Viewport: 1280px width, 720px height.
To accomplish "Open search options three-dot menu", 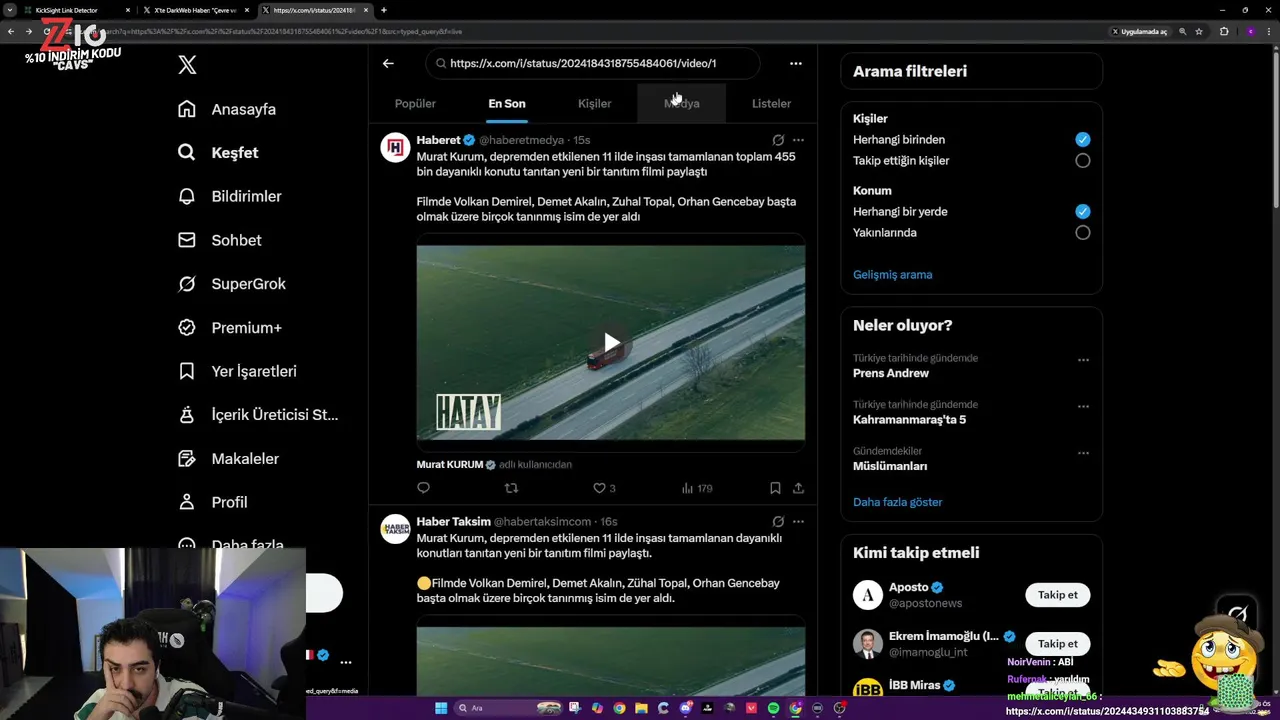I will 796,63.
